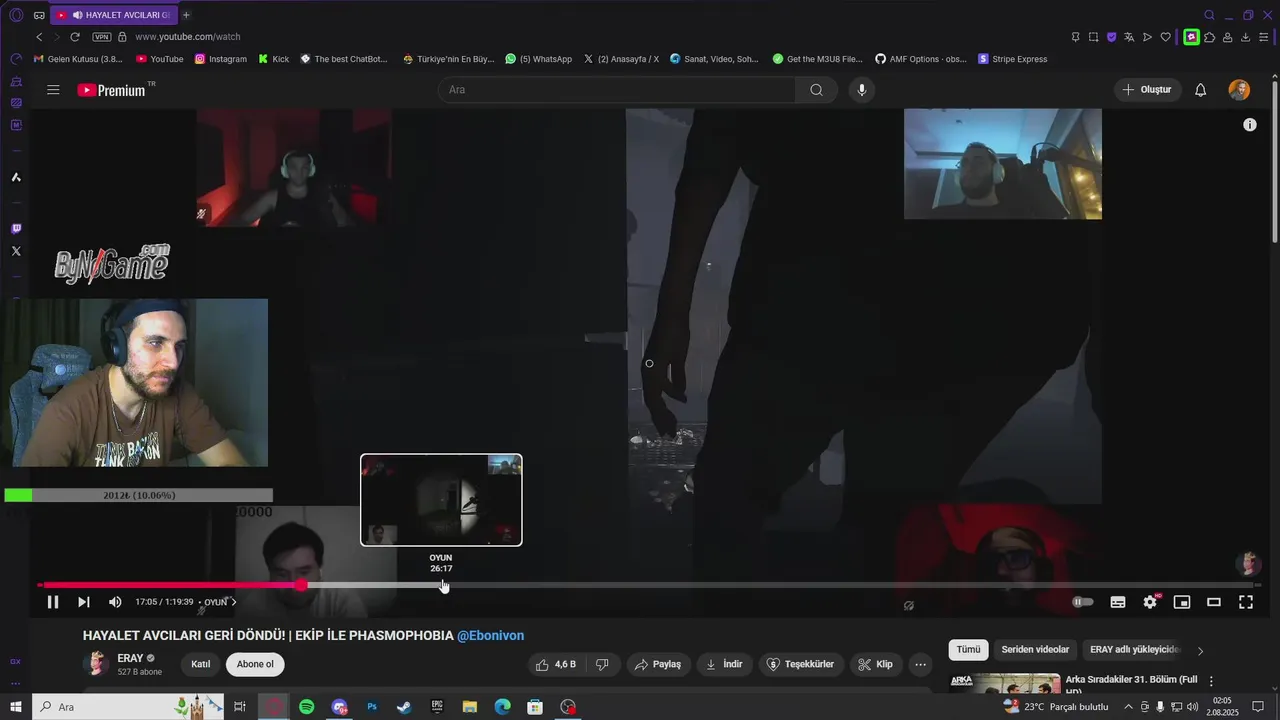Image resolution: width=1280 pixels, height=720 pixels.
Task: Toggle subtitles in the player
Action: point(1118,602)
